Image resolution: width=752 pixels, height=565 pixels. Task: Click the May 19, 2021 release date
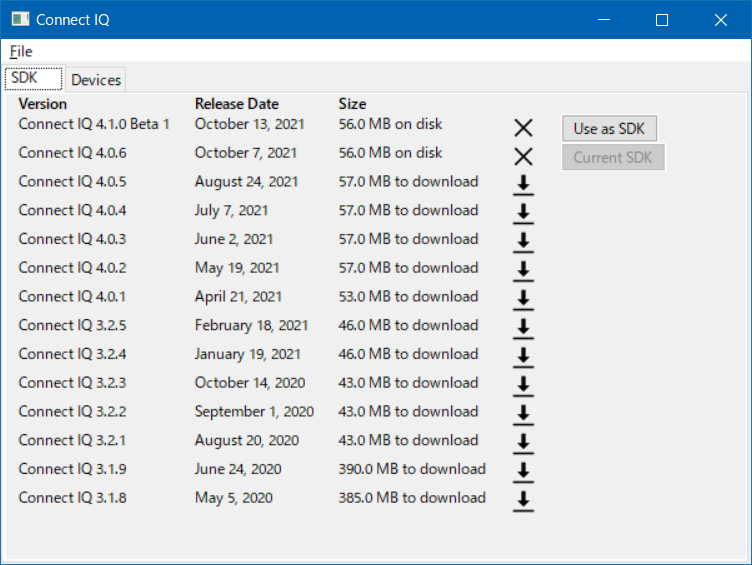(237, 268)
